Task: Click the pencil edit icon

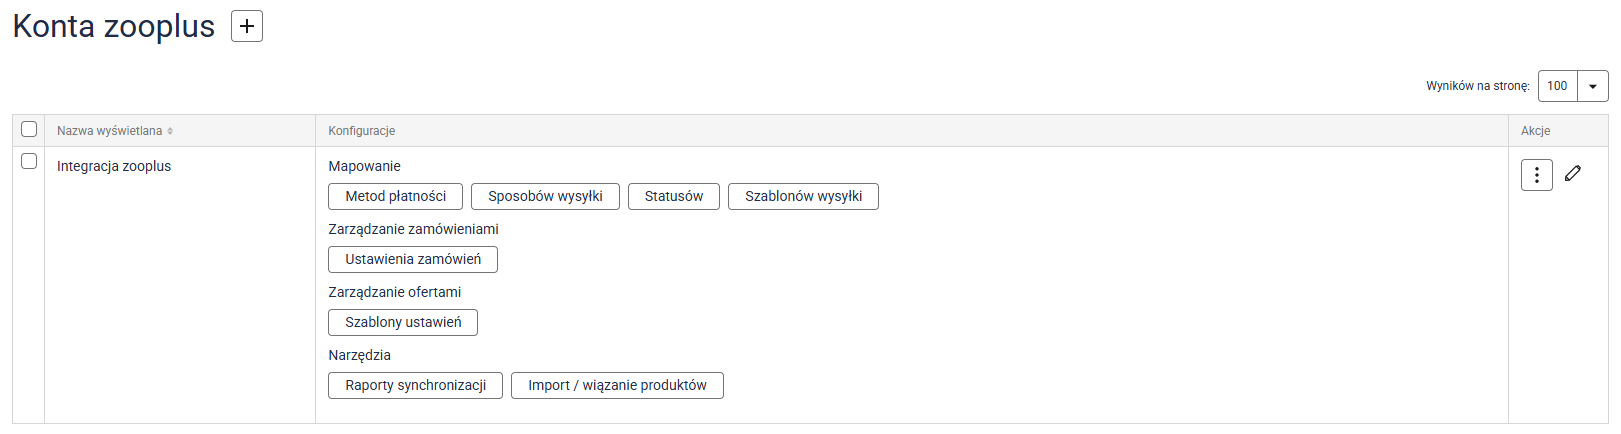Action: pyautogui.click(x=1573, y=173)
